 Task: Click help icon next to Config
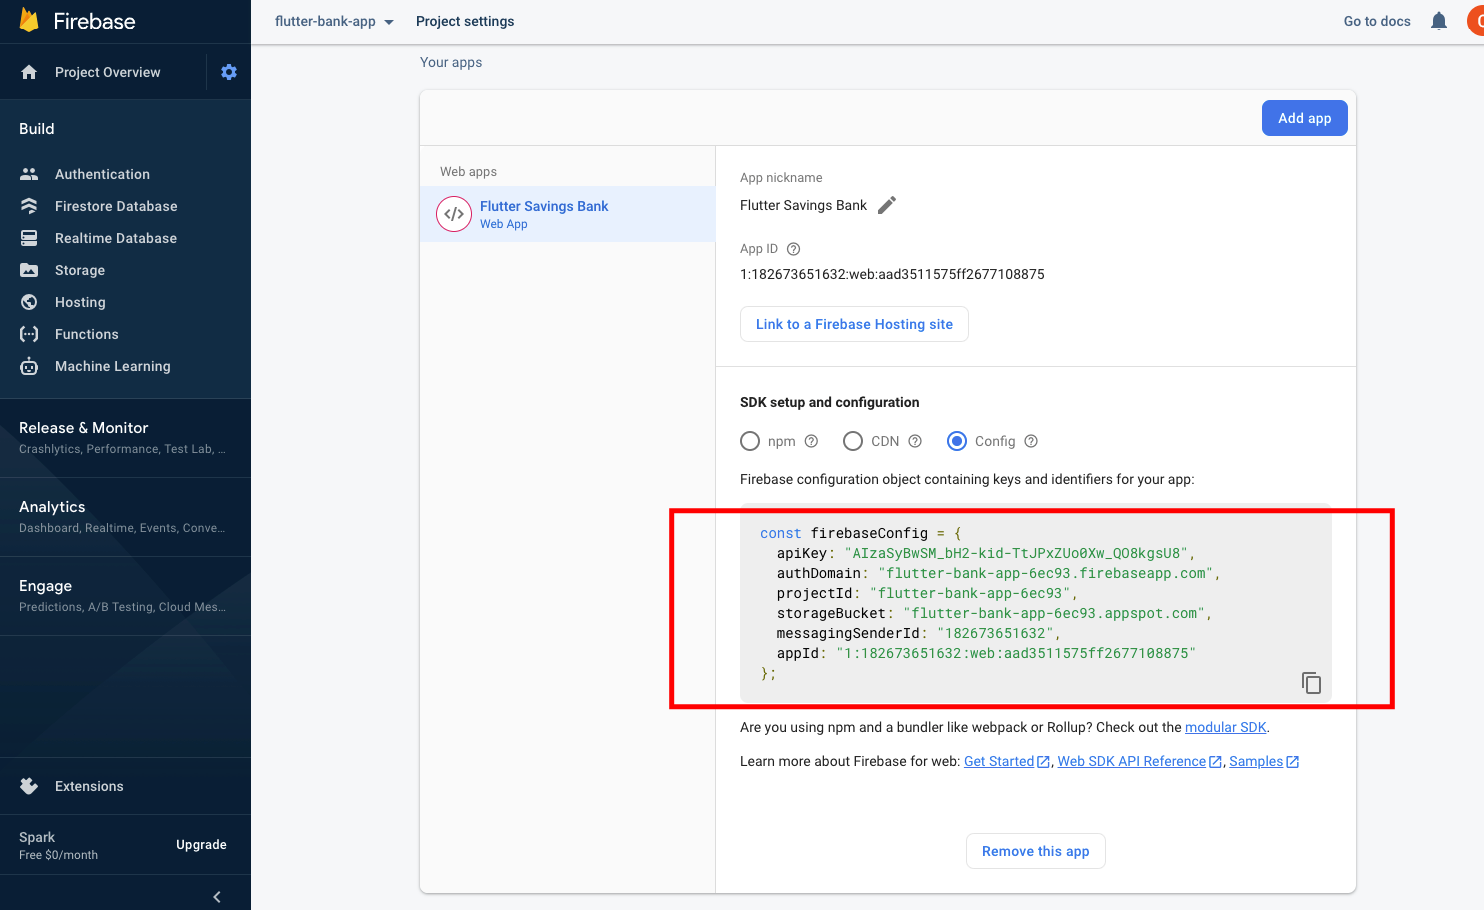coord(1031,441)
